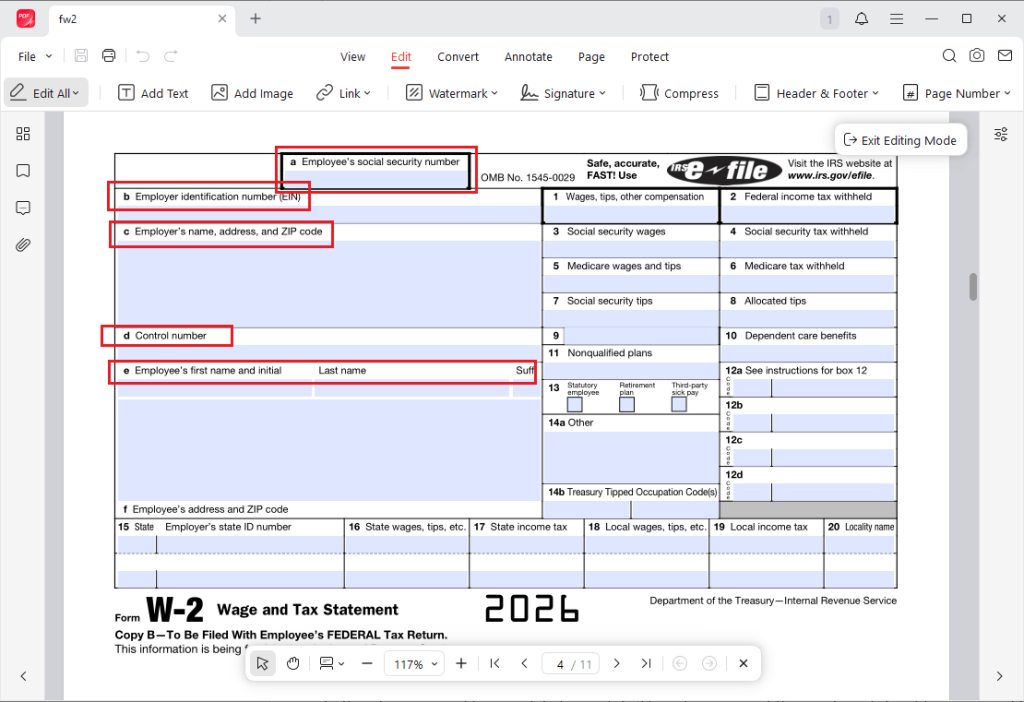Screen dimensions: 1024x702
Task: Click the screenshot camera icon
Action: pyautogui.click(x=976, y=56)
